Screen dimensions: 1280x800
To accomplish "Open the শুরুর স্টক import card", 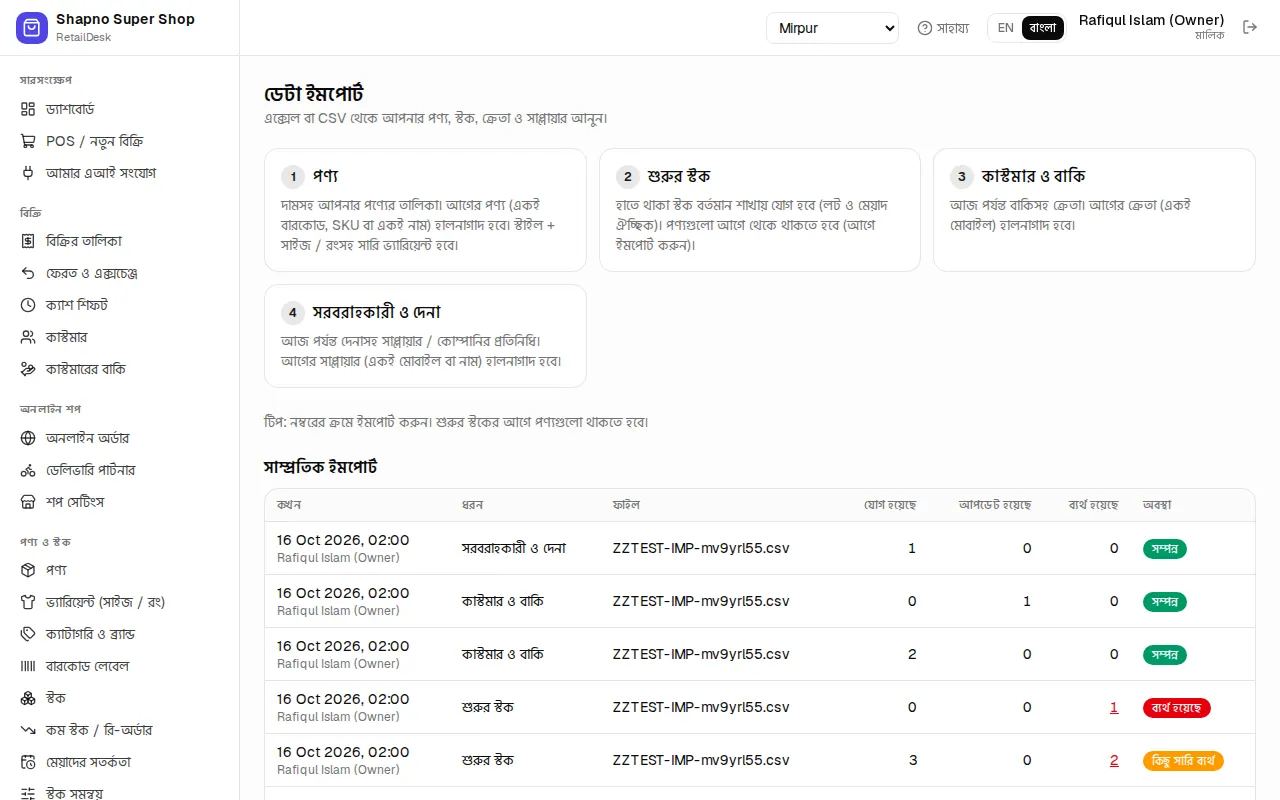I will pos(759,210).
